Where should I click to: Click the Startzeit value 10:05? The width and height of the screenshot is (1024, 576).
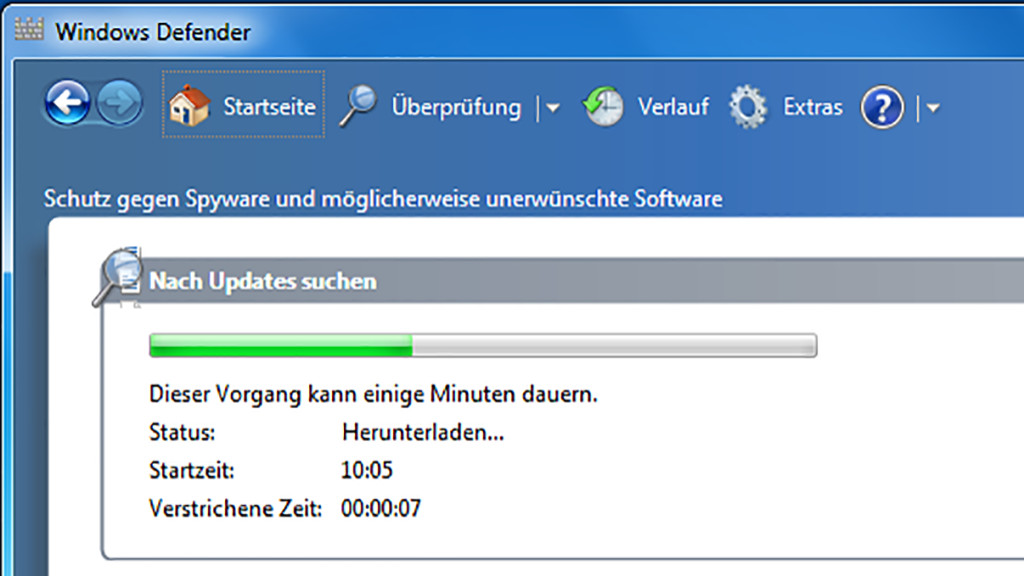(366, 470)
